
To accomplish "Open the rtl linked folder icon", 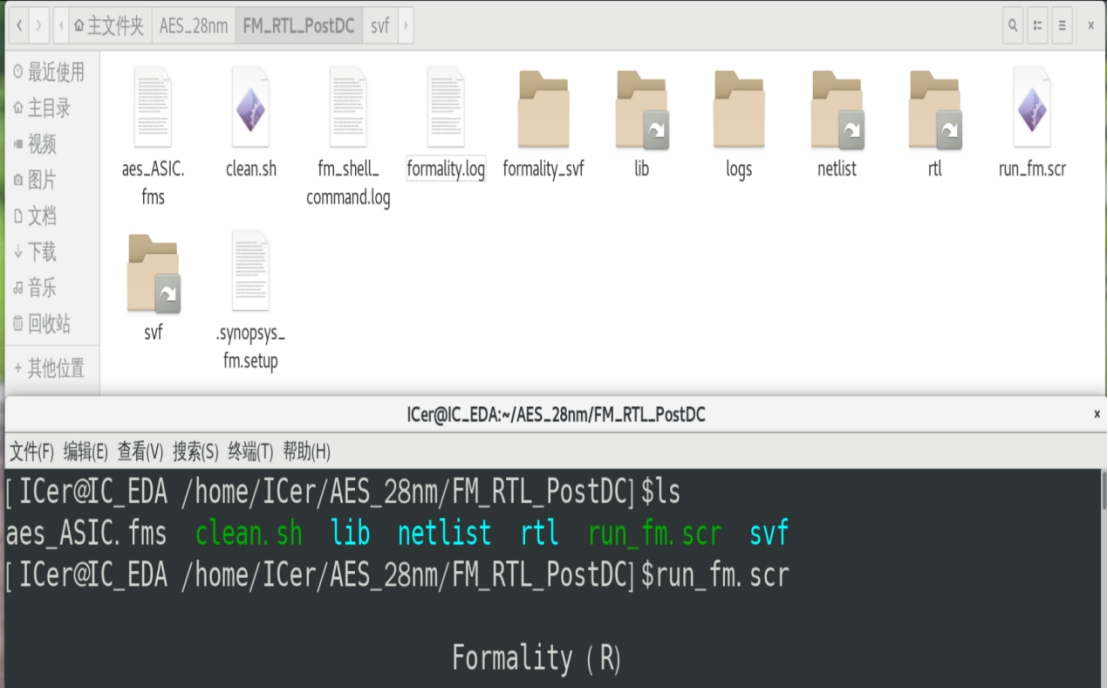I will (x=935, y=109).
